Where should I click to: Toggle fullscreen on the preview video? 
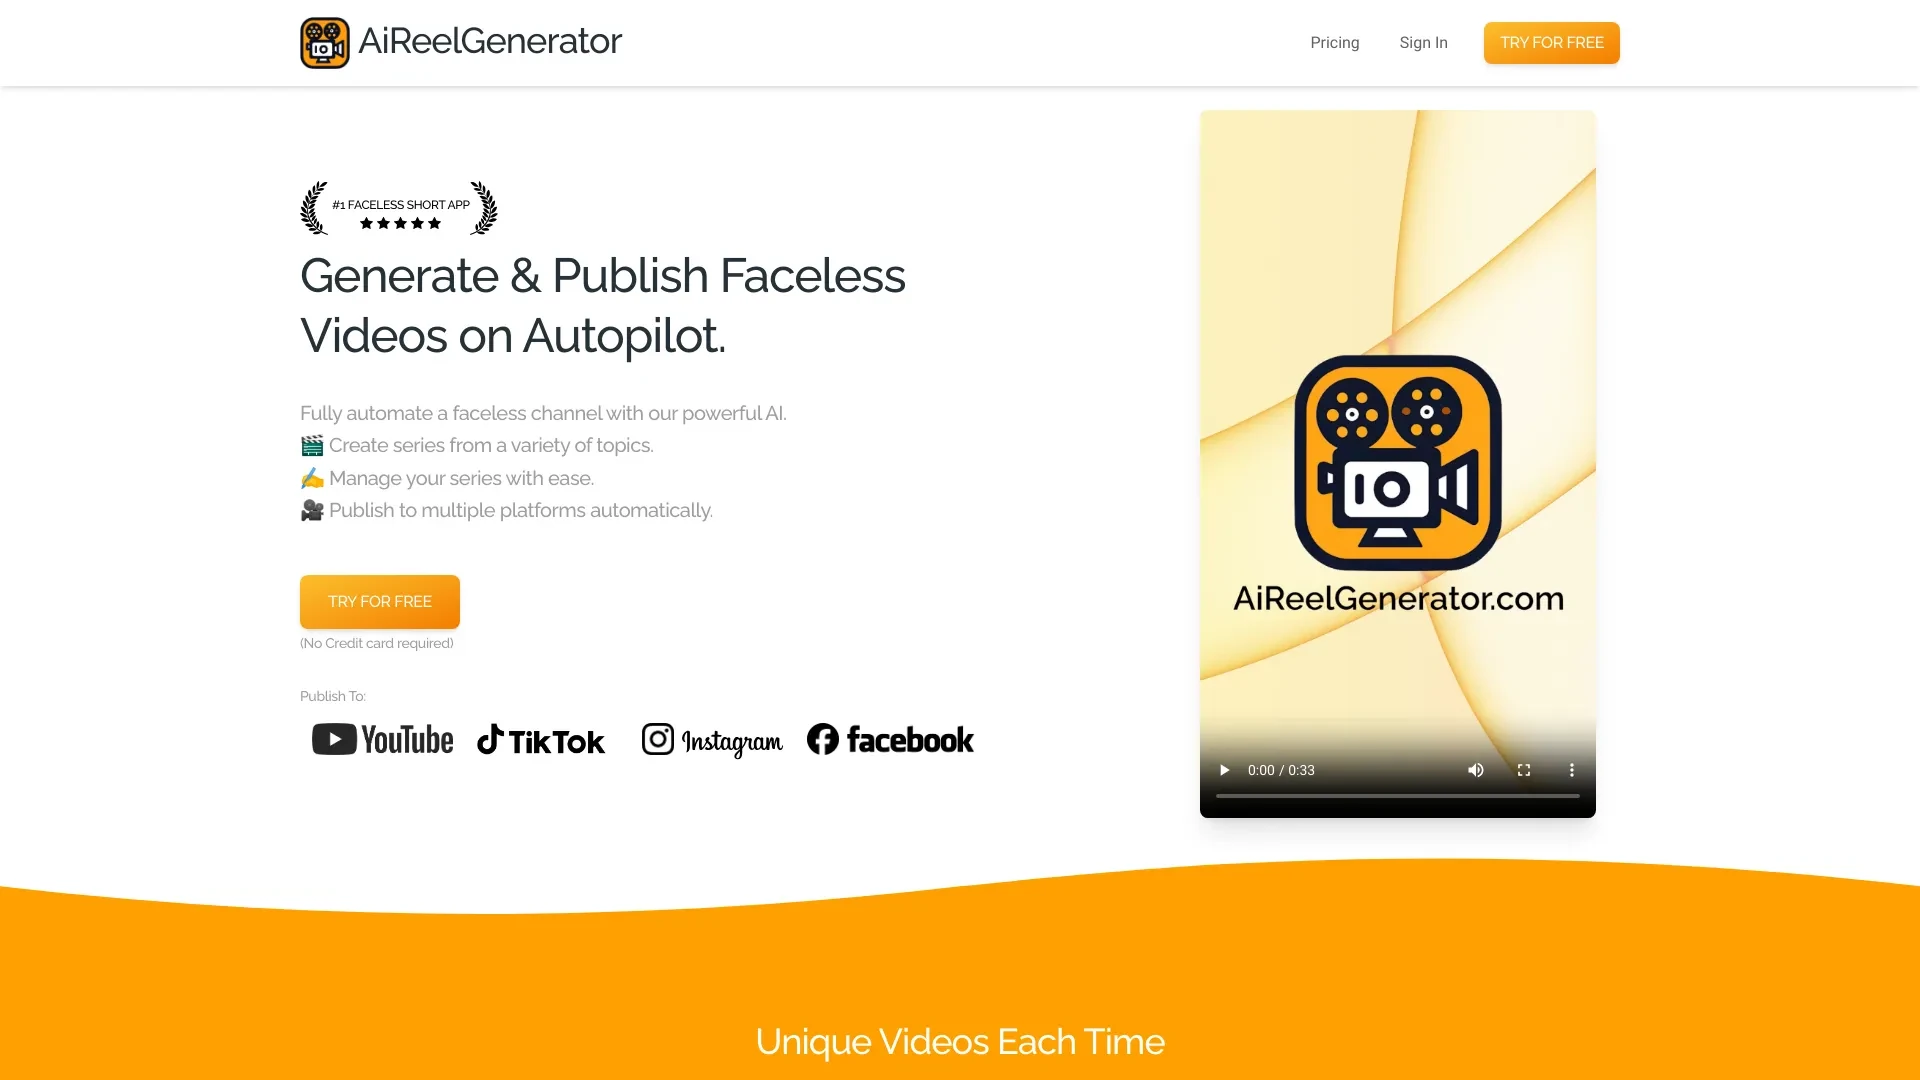[x=1523, y=770]
